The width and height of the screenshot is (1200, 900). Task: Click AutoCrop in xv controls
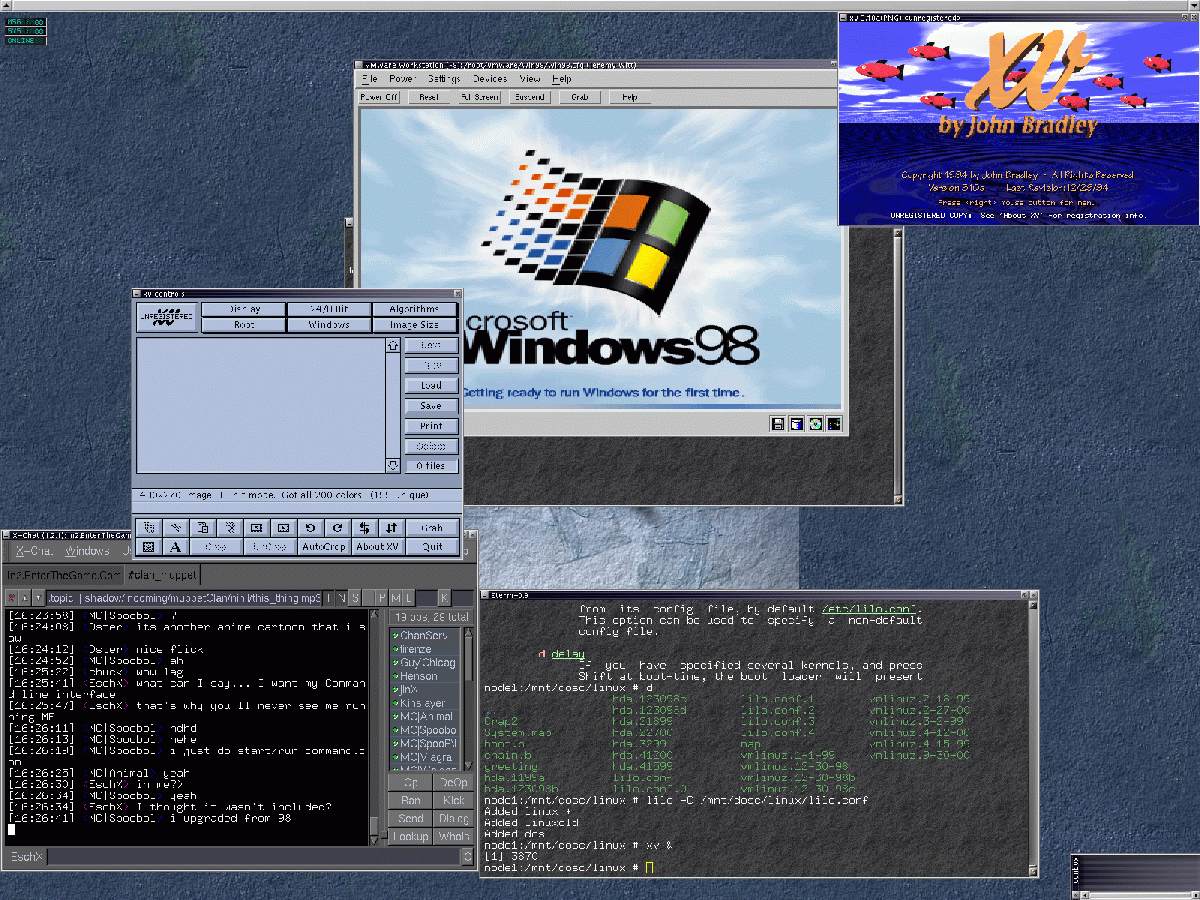tap(323, 546)
